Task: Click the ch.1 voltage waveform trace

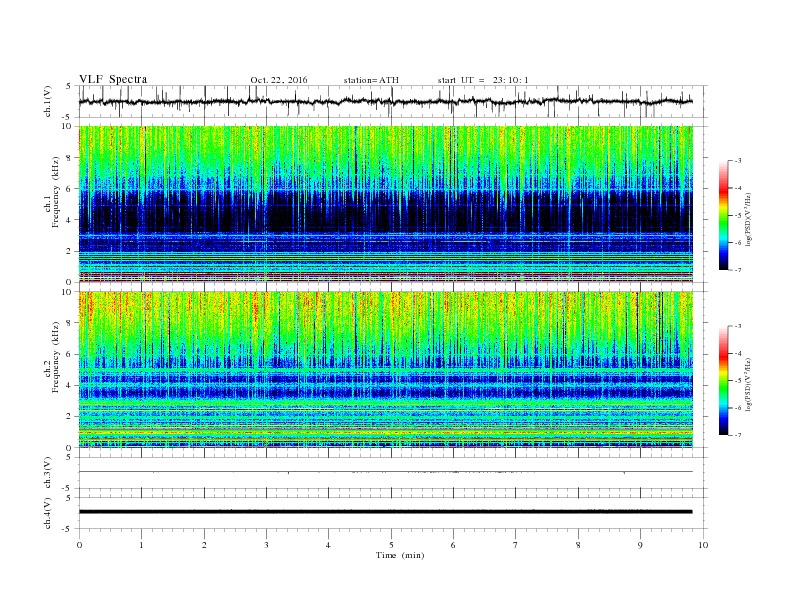Action: pyautogui.click(x=385, y=101)
